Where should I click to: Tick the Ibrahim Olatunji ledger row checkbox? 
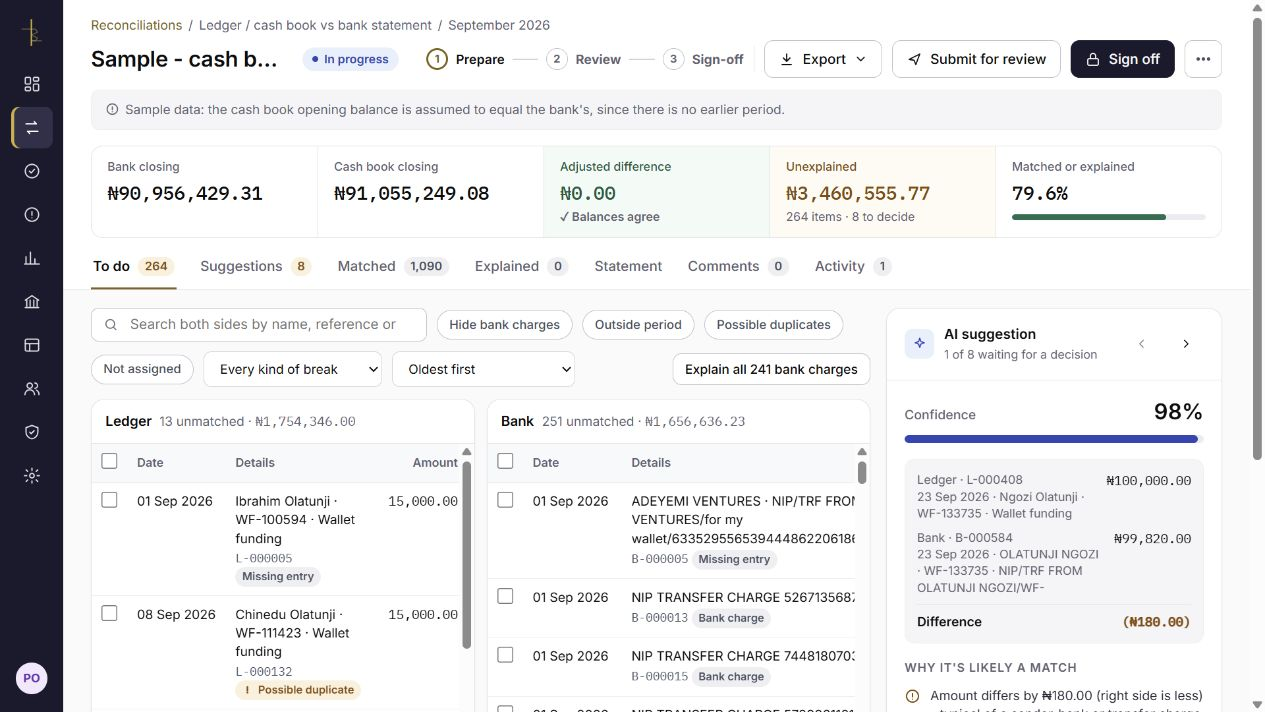coord(110,500)
